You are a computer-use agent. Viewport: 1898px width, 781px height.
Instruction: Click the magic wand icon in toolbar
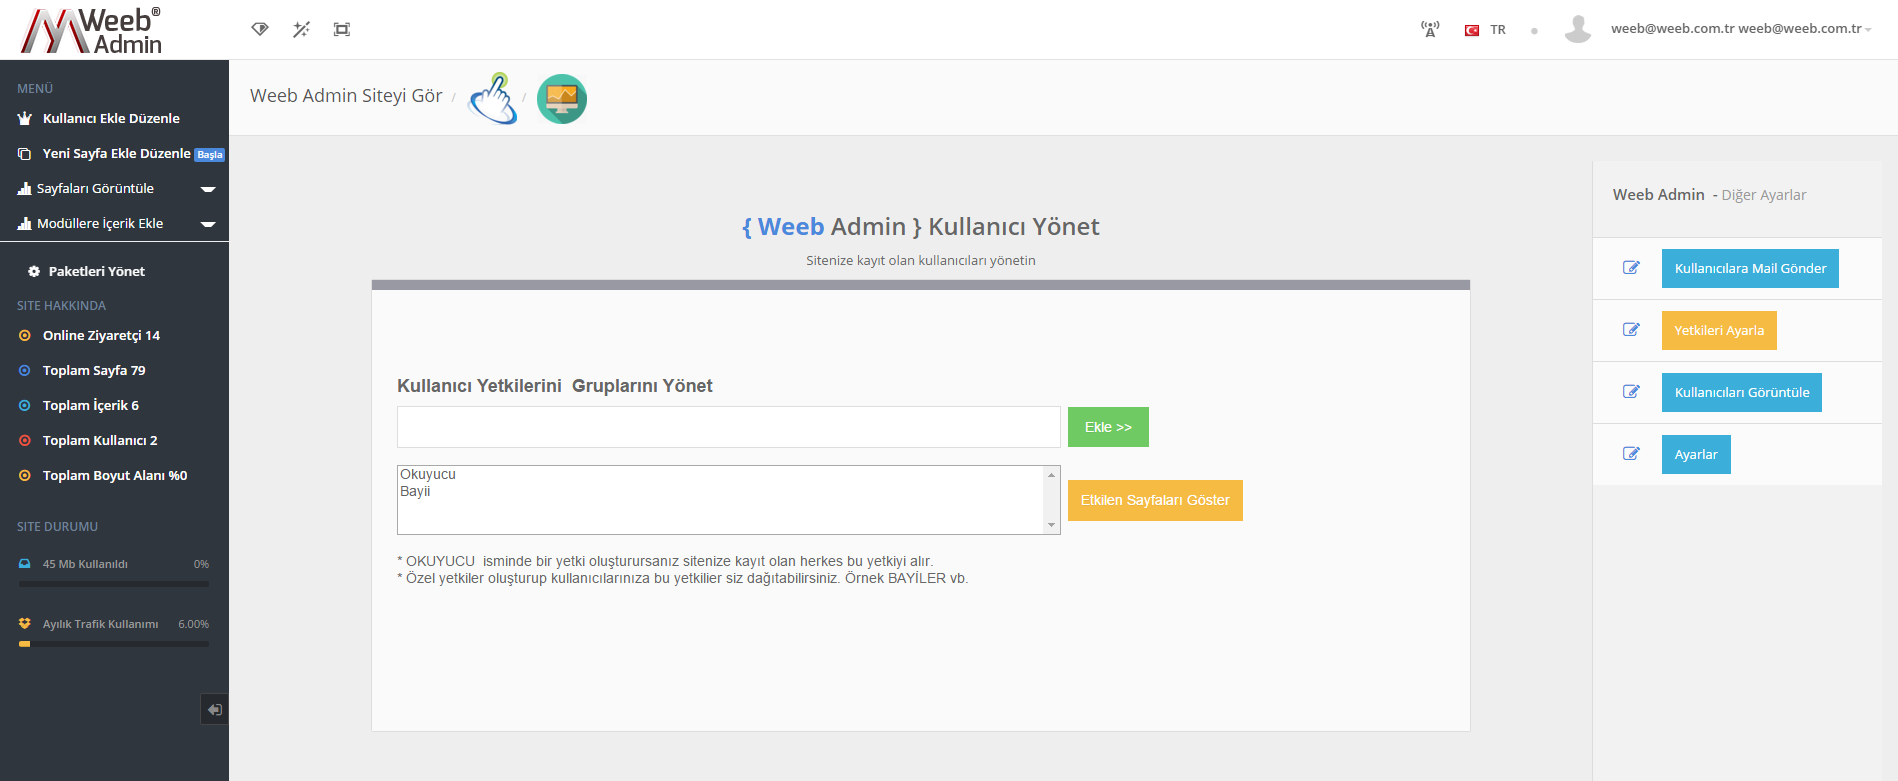pos(301,29)
